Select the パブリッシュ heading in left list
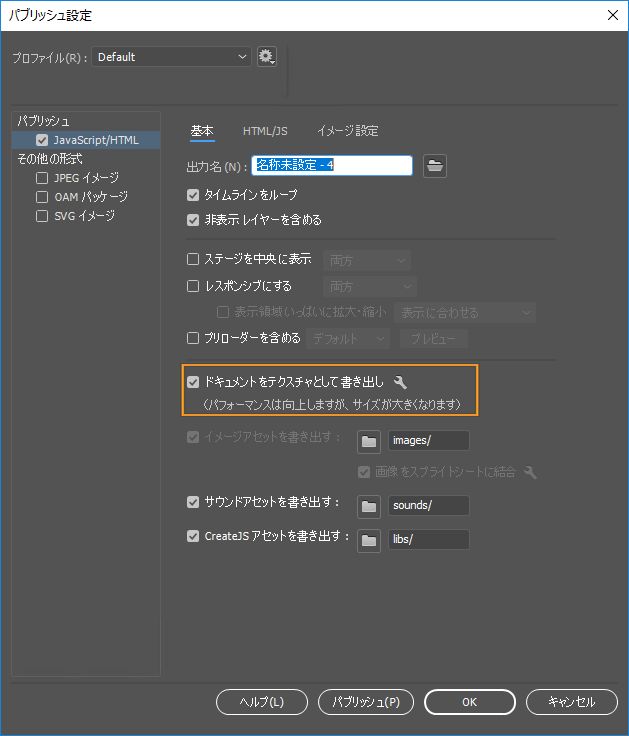The height and width of the screenshot is (736, 629). point(43,121)
